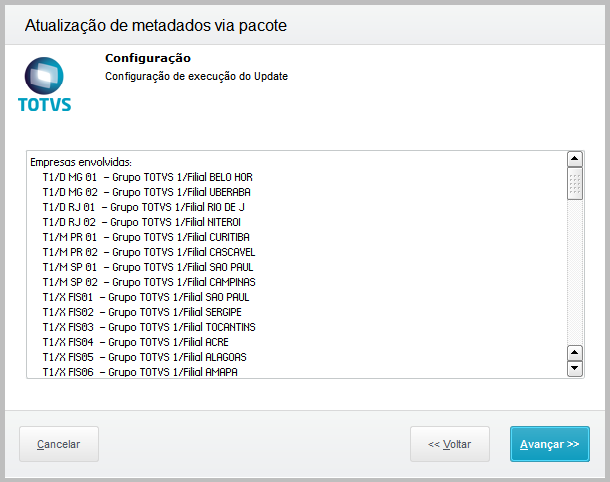Image resolution: width=610 pixels, height=482 pixels.
Task: Click the up arrow directly above the scroll-down arrow
Action: coord(574,353)
